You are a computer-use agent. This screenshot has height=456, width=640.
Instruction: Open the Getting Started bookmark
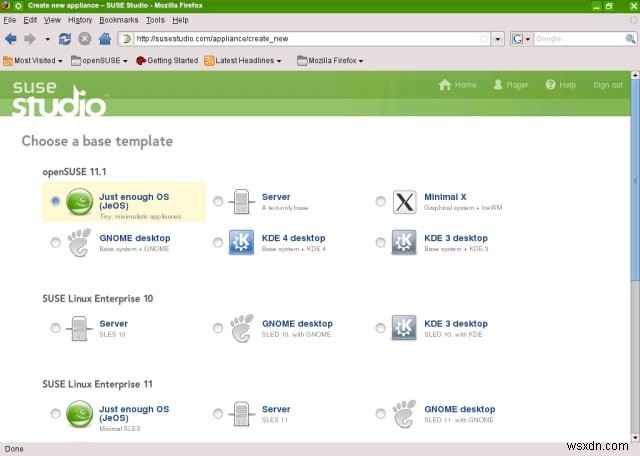[x=167, y=60]
